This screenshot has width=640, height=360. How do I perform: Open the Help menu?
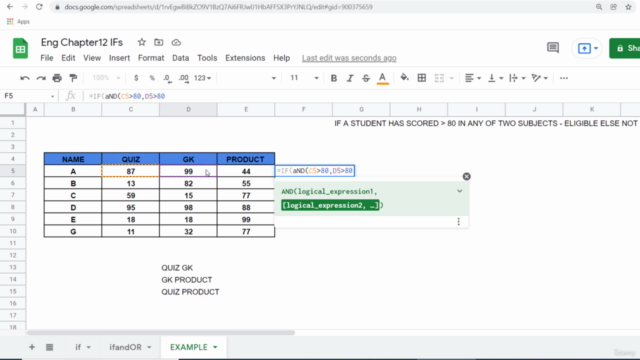point(282,58)
